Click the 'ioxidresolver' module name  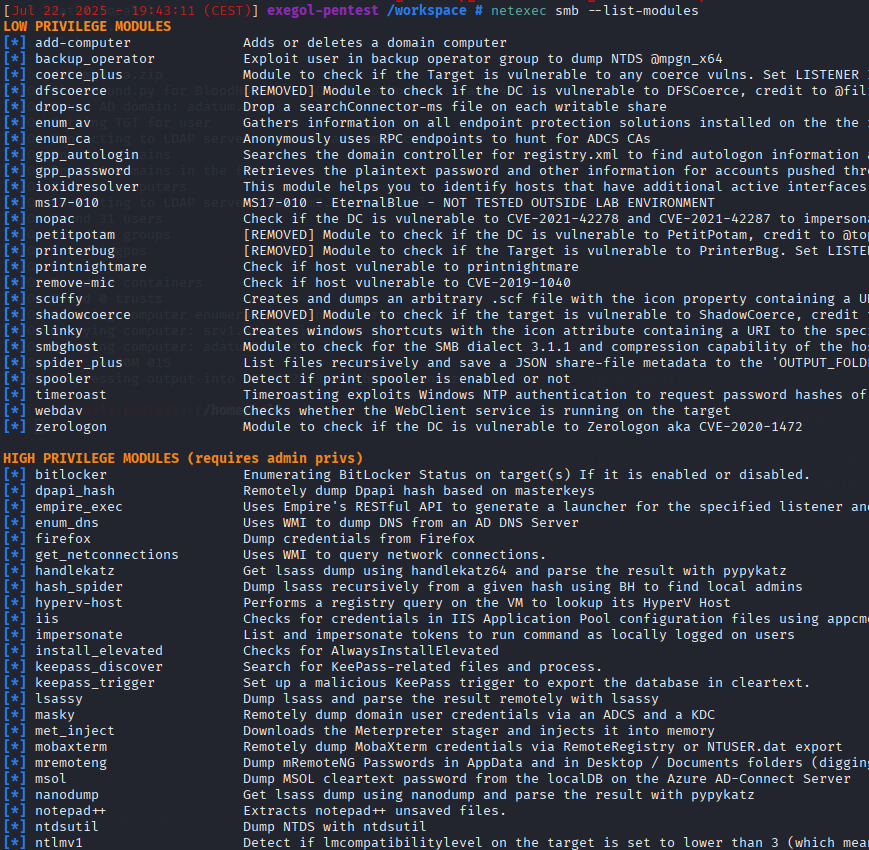tap(87, 187)
